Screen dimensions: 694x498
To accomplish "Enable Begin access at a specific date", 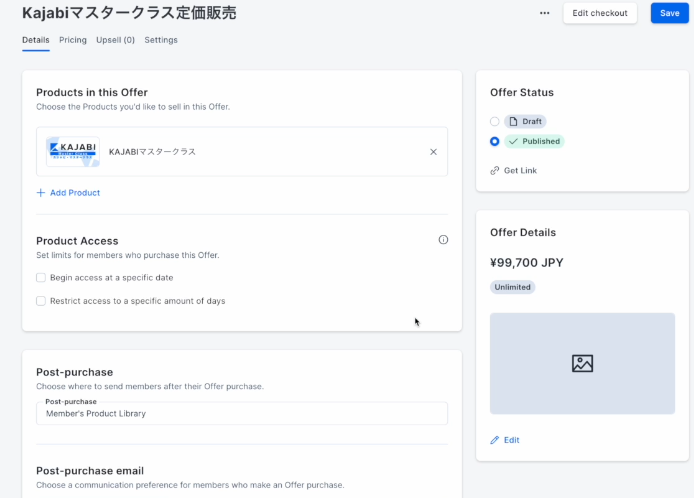I will click(x=41, y=278).
